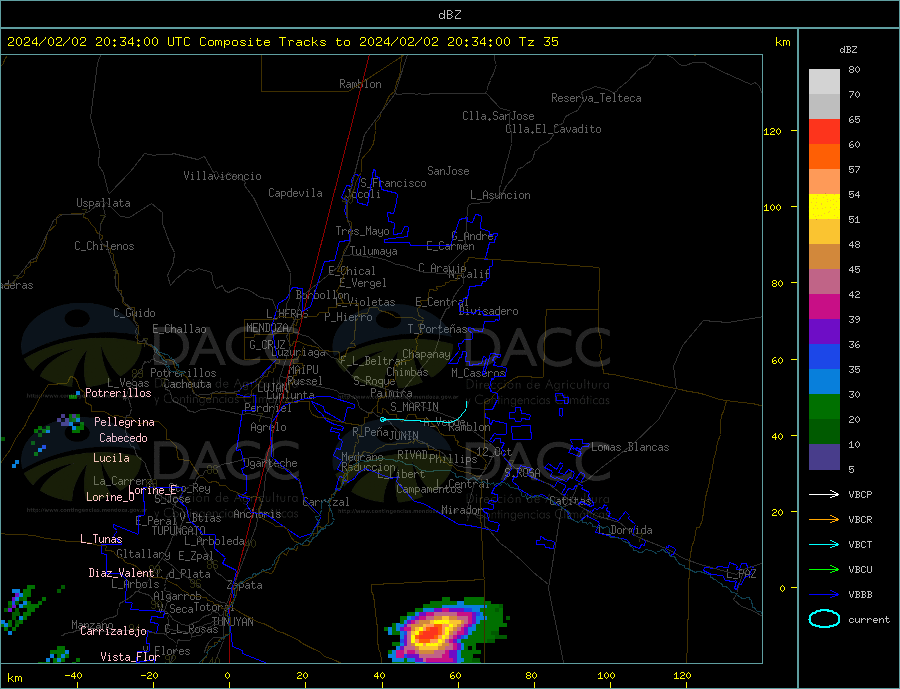Click the Ugarteche label

pos(270,463)
